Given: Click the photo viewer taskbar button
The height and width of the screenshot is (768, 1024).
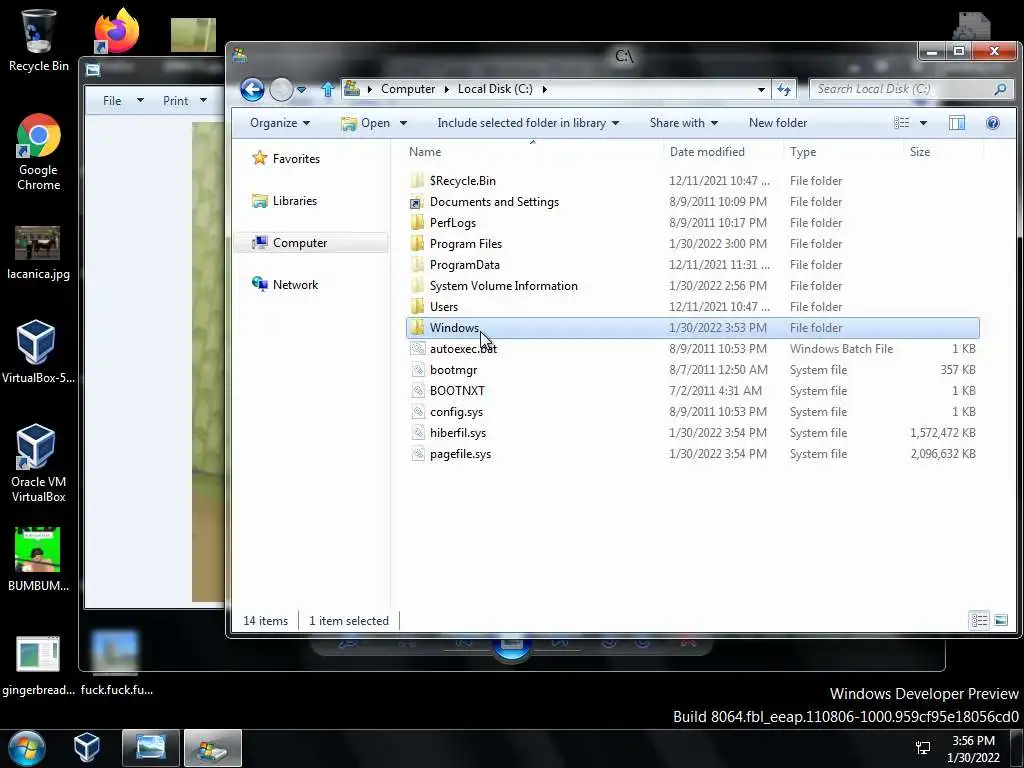Looking at the screenshot, I should pos(150,748).
